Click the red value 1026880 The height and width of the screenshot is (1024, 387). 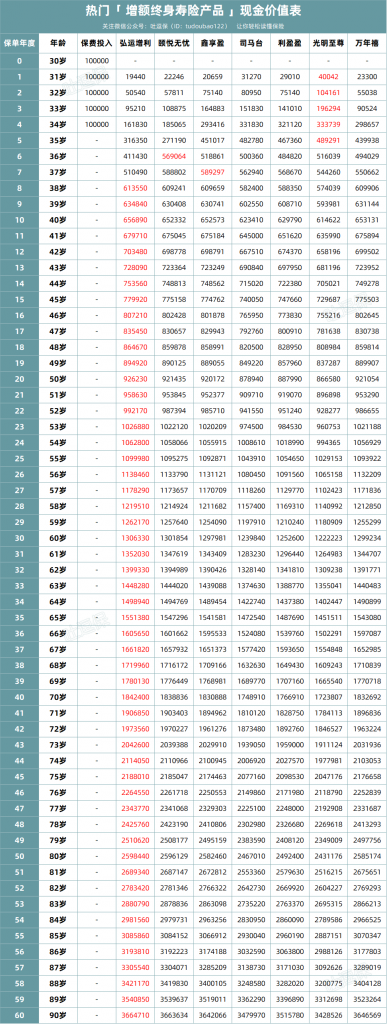[x=134, y=426]
